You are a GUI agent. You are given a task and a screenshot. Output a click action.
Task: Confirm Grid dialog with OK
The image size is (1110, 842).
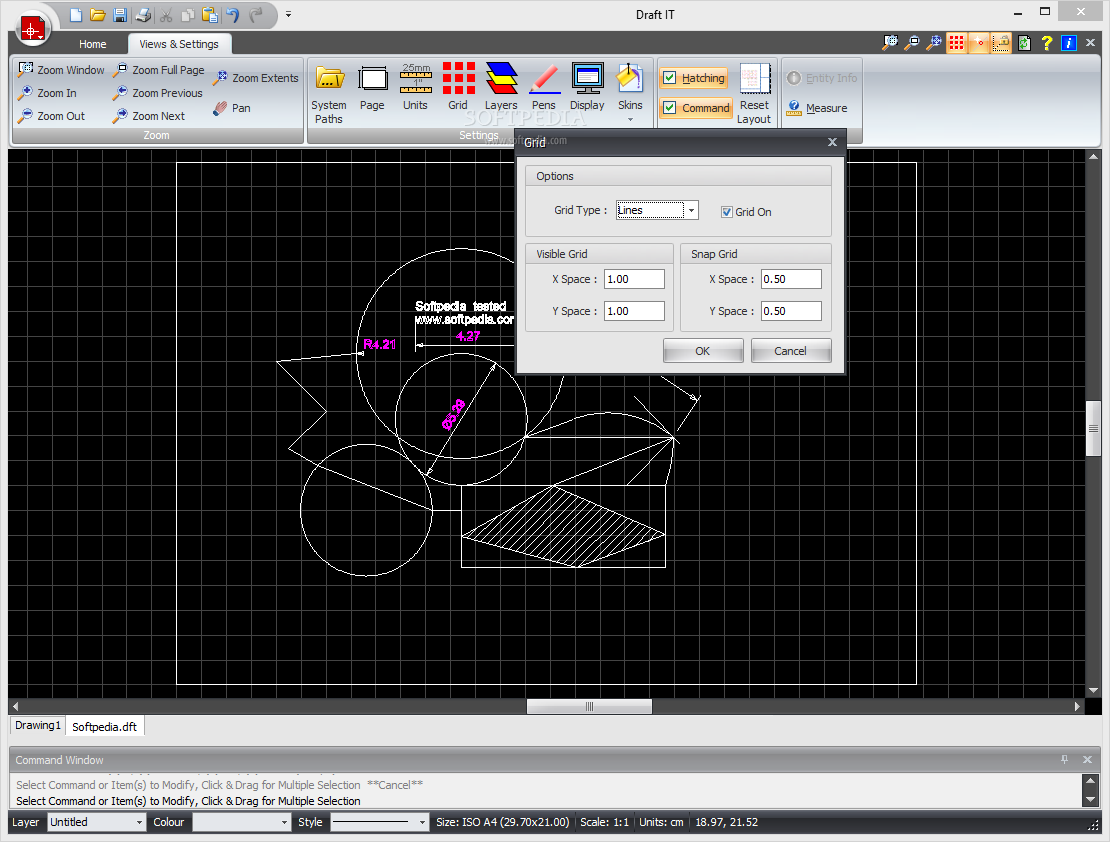coord(703,351)
